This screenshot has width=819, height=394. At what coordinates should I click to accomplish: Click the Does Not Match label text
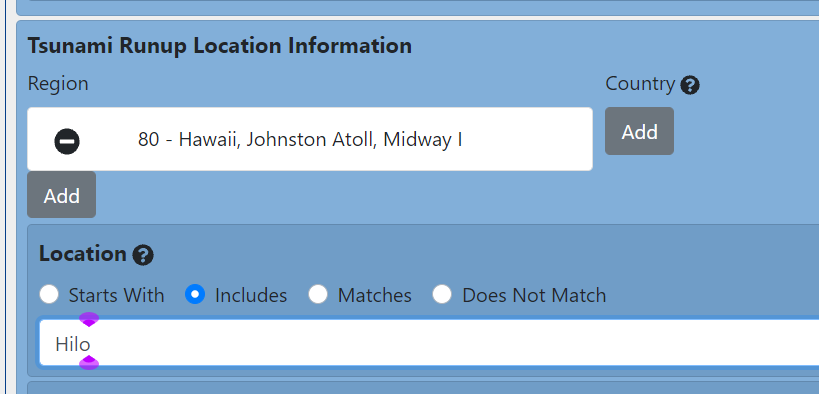534,295
